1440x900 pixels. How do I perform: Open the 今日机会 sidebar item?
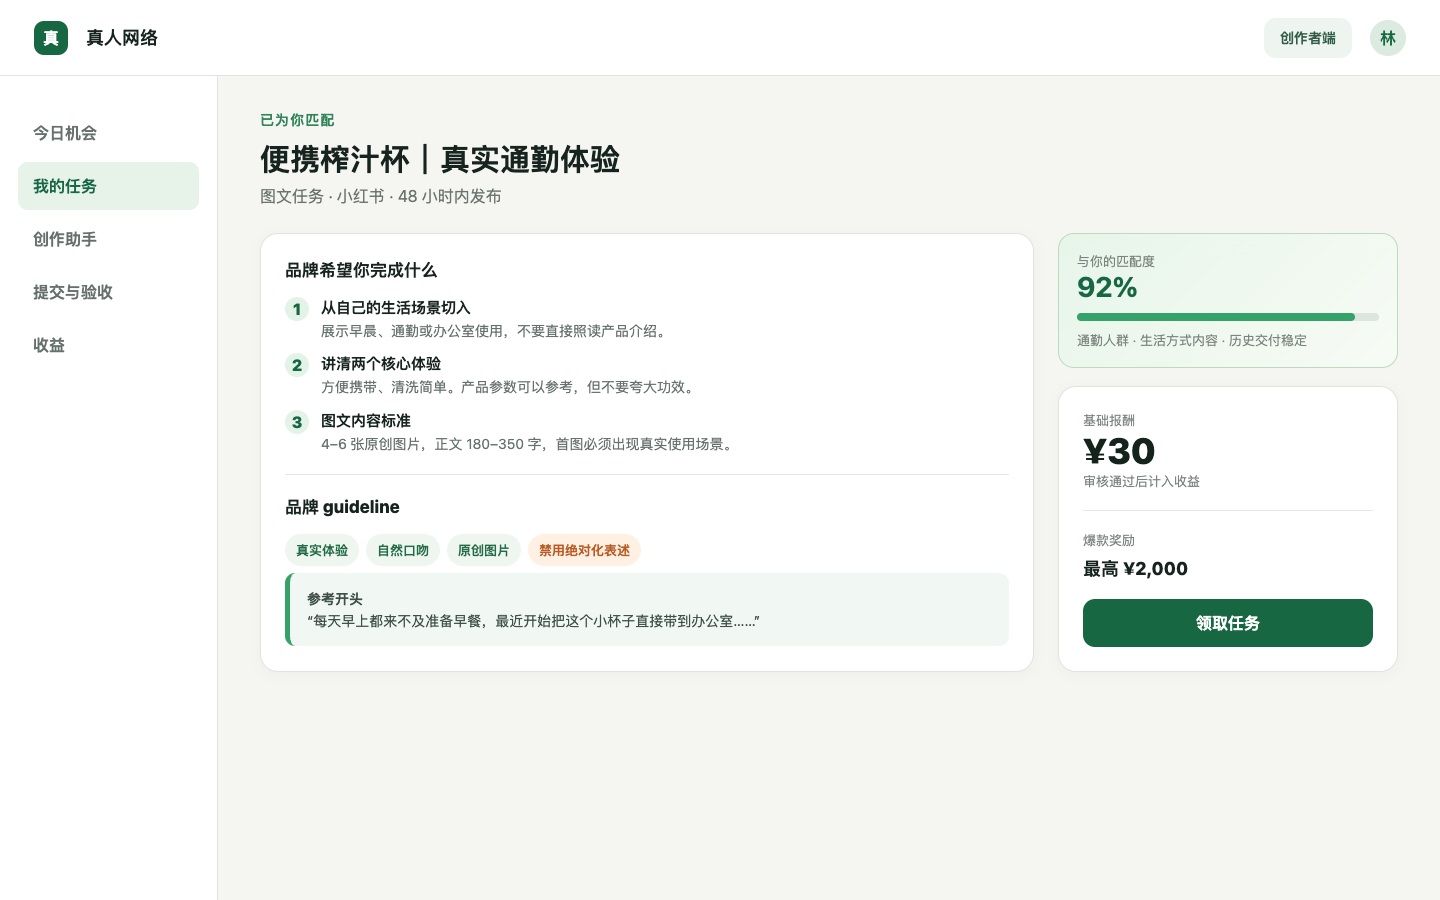pos(108,133)
